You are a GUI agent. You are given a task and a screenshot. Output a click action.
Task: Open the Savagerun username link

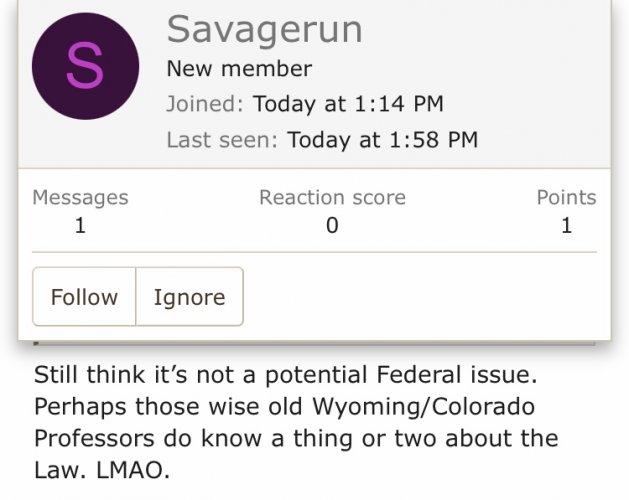(x=264, y=30)
